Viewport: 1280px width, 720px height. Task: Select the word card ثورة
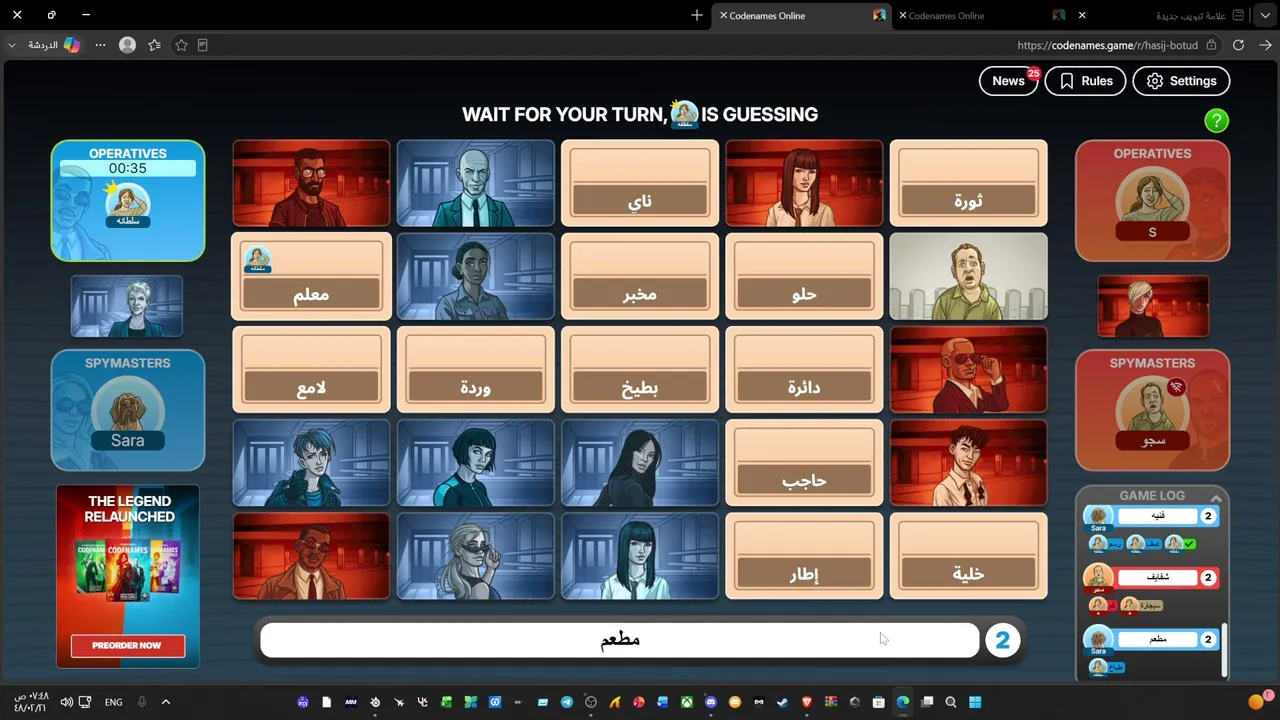click(x=968, y=183)
